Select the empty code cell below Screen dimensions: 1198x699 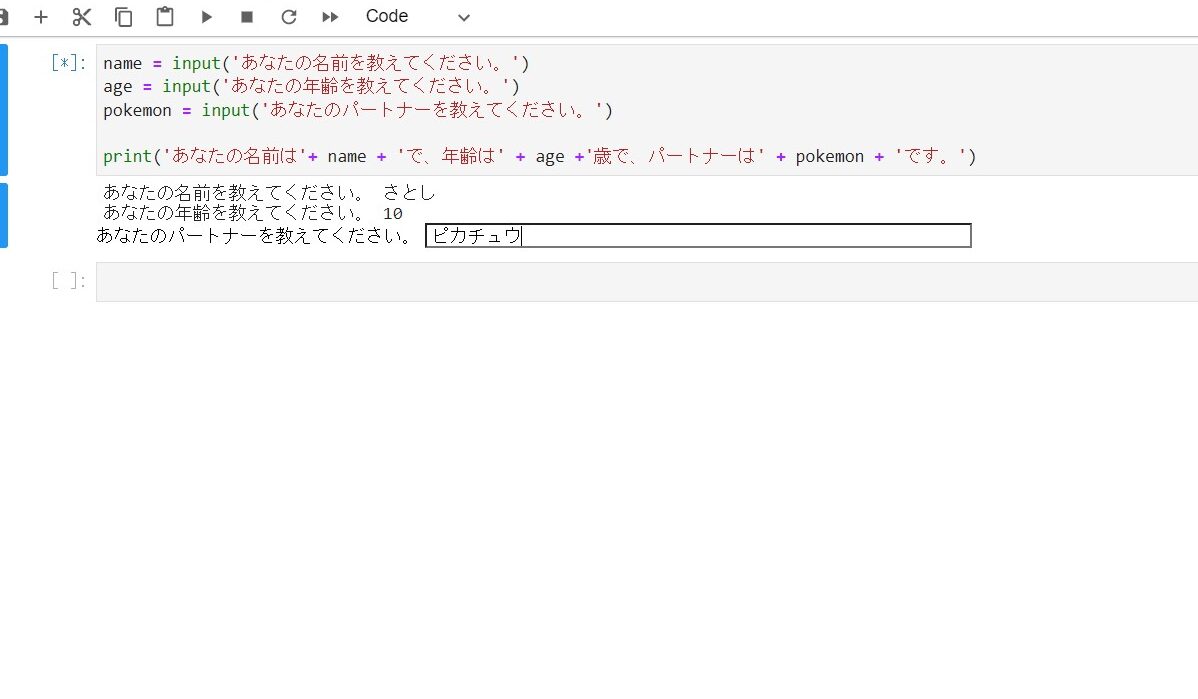point(646,282)
